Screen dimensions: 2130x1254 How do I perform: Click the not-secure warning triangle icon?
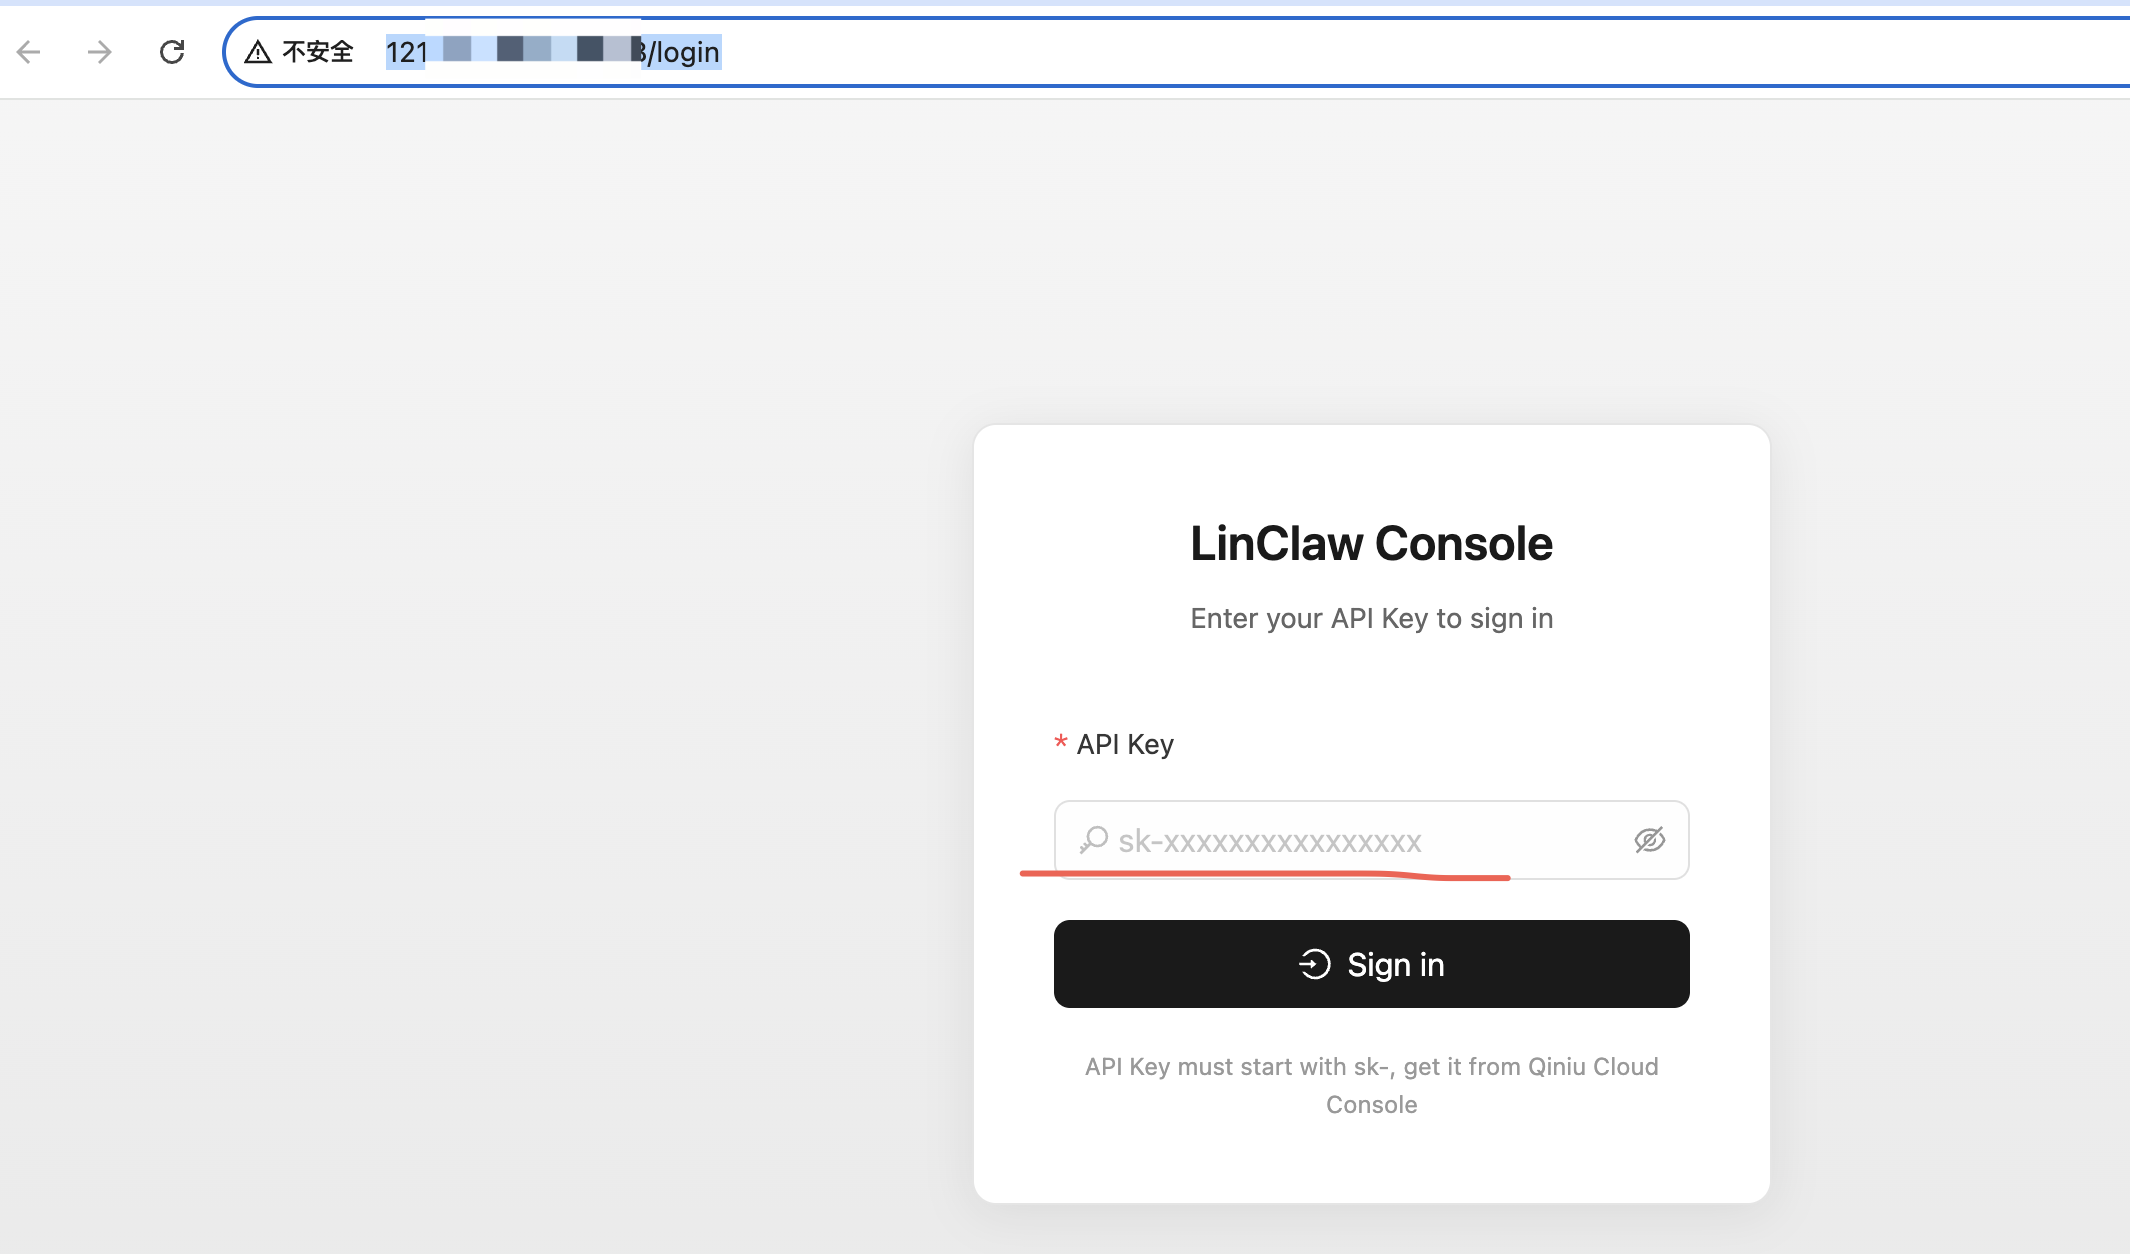[258, 52]
